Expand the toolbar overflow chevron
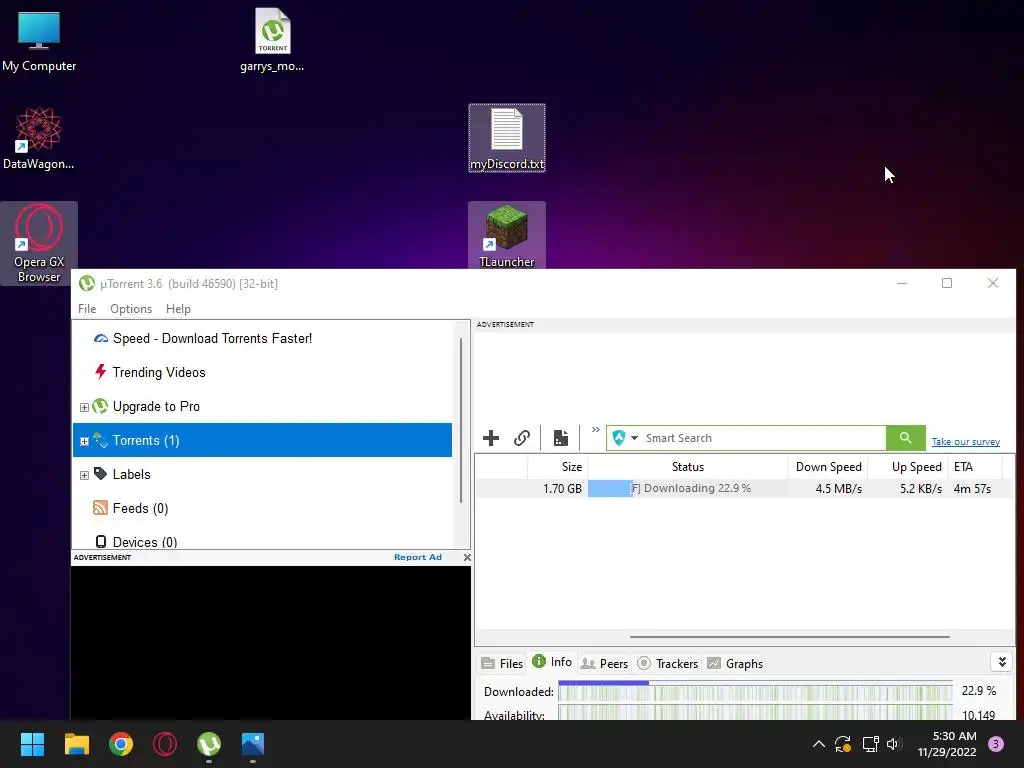 tap(596, 430)
